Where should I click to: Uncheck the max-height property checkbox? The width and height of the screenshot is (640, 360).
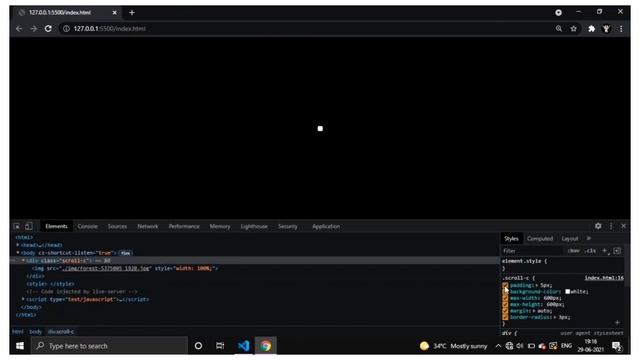[505, 304]
